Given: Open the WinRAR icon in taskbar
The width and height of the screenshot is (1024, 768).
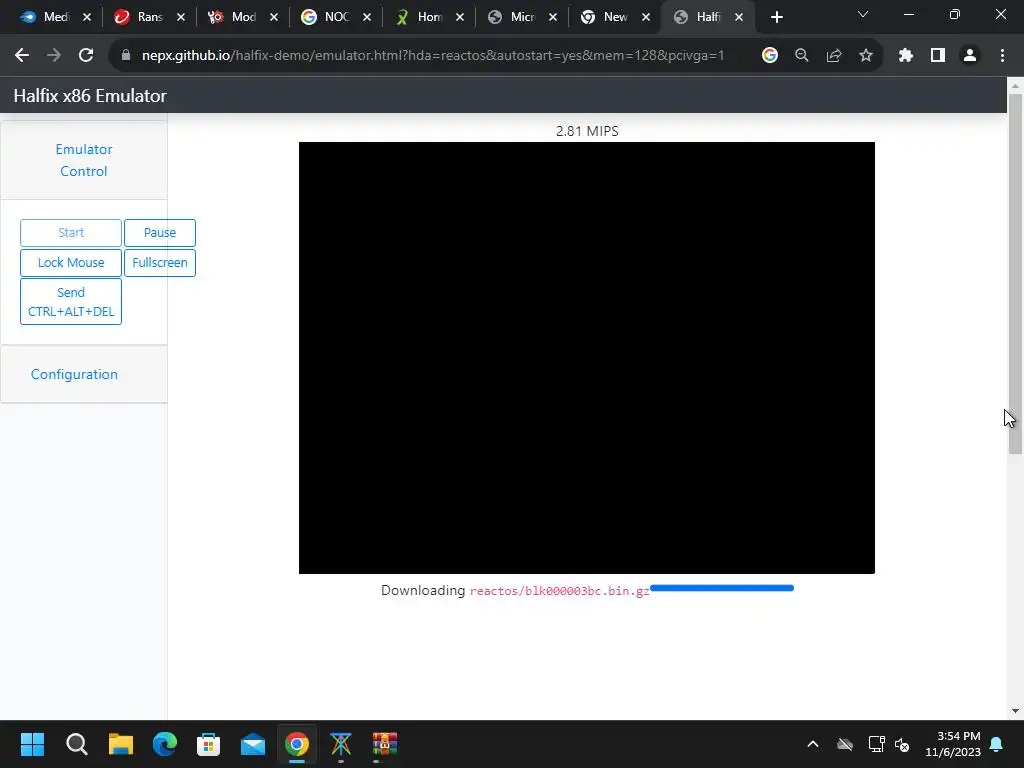Looking at the screenshot, I should pyautogui.click(x=385, y=744).
